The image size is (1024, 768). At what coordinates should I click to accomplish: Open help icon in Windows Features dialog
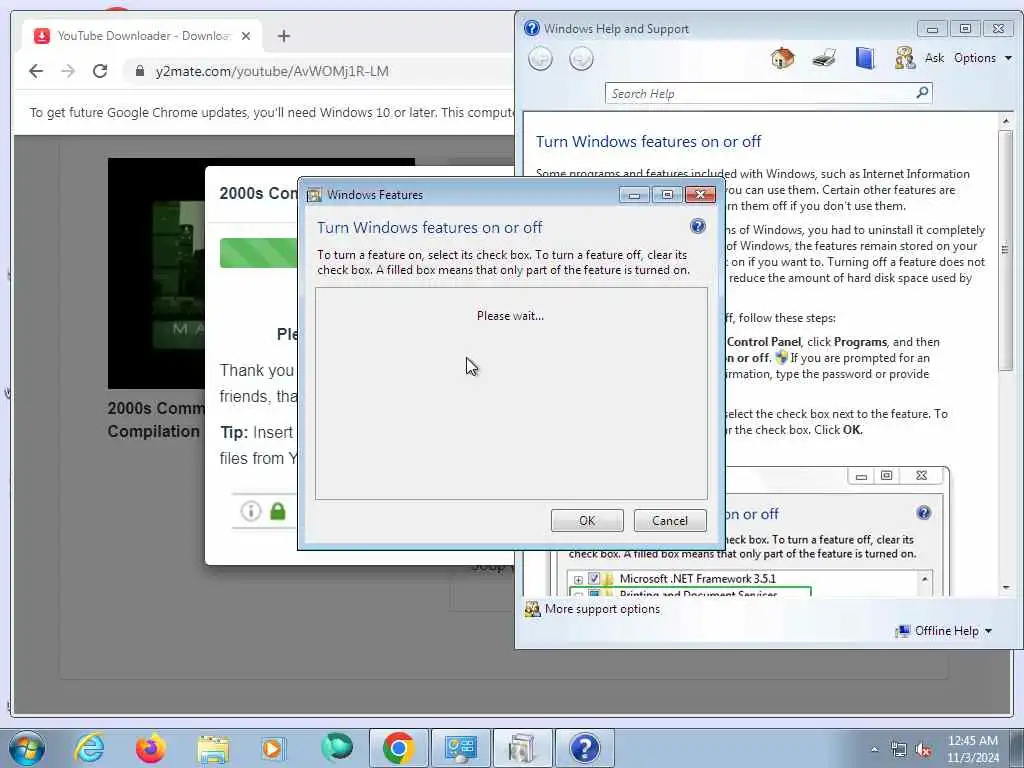(x=697, y=226)
